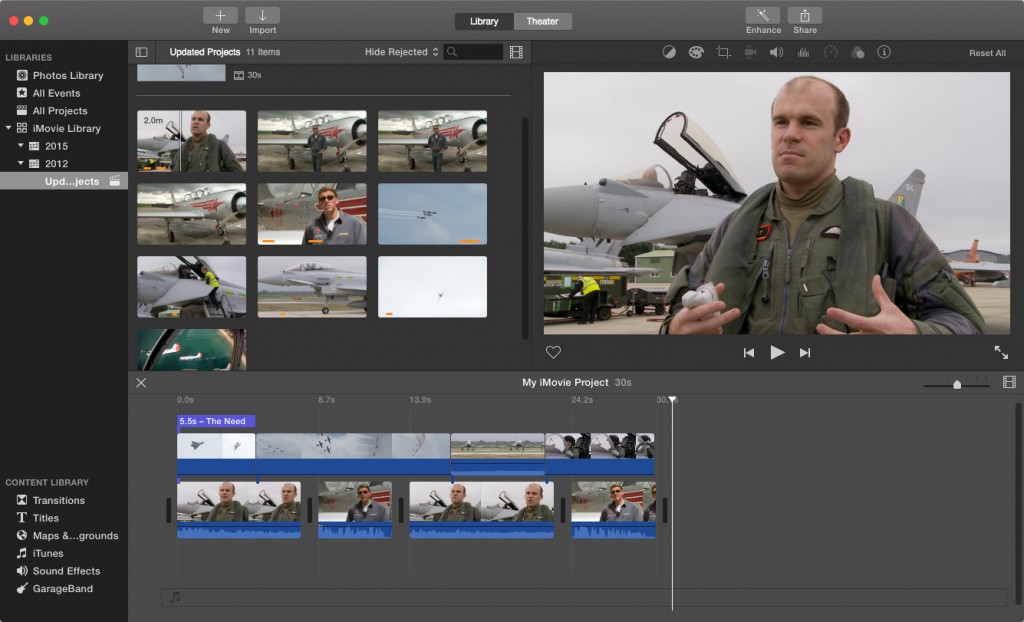Image resolution: width=1024 pixels, height=622 pixels.
Task: Click Reset All adjustments button
Action: [x=987, y=53]
